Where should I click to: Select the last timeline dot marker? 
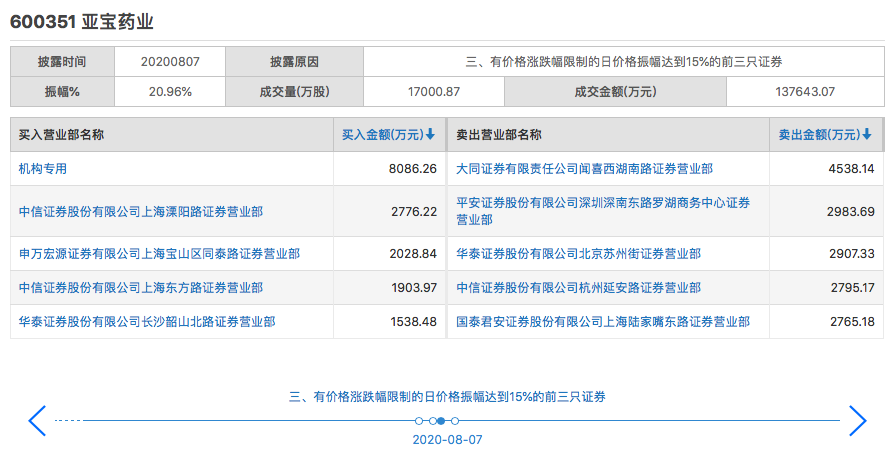point(455,421)
